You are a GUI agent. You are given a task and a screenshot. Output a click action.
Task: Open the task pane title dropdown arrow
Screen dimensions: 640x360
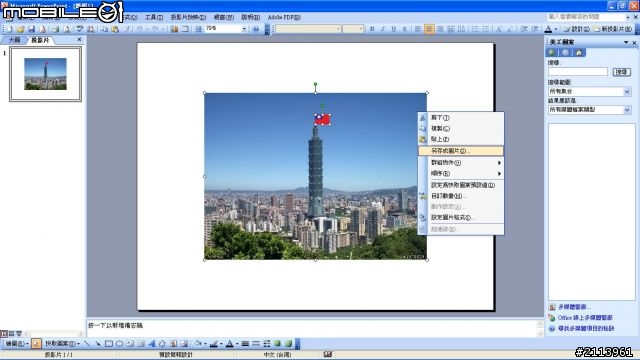(x=626, y=42)
